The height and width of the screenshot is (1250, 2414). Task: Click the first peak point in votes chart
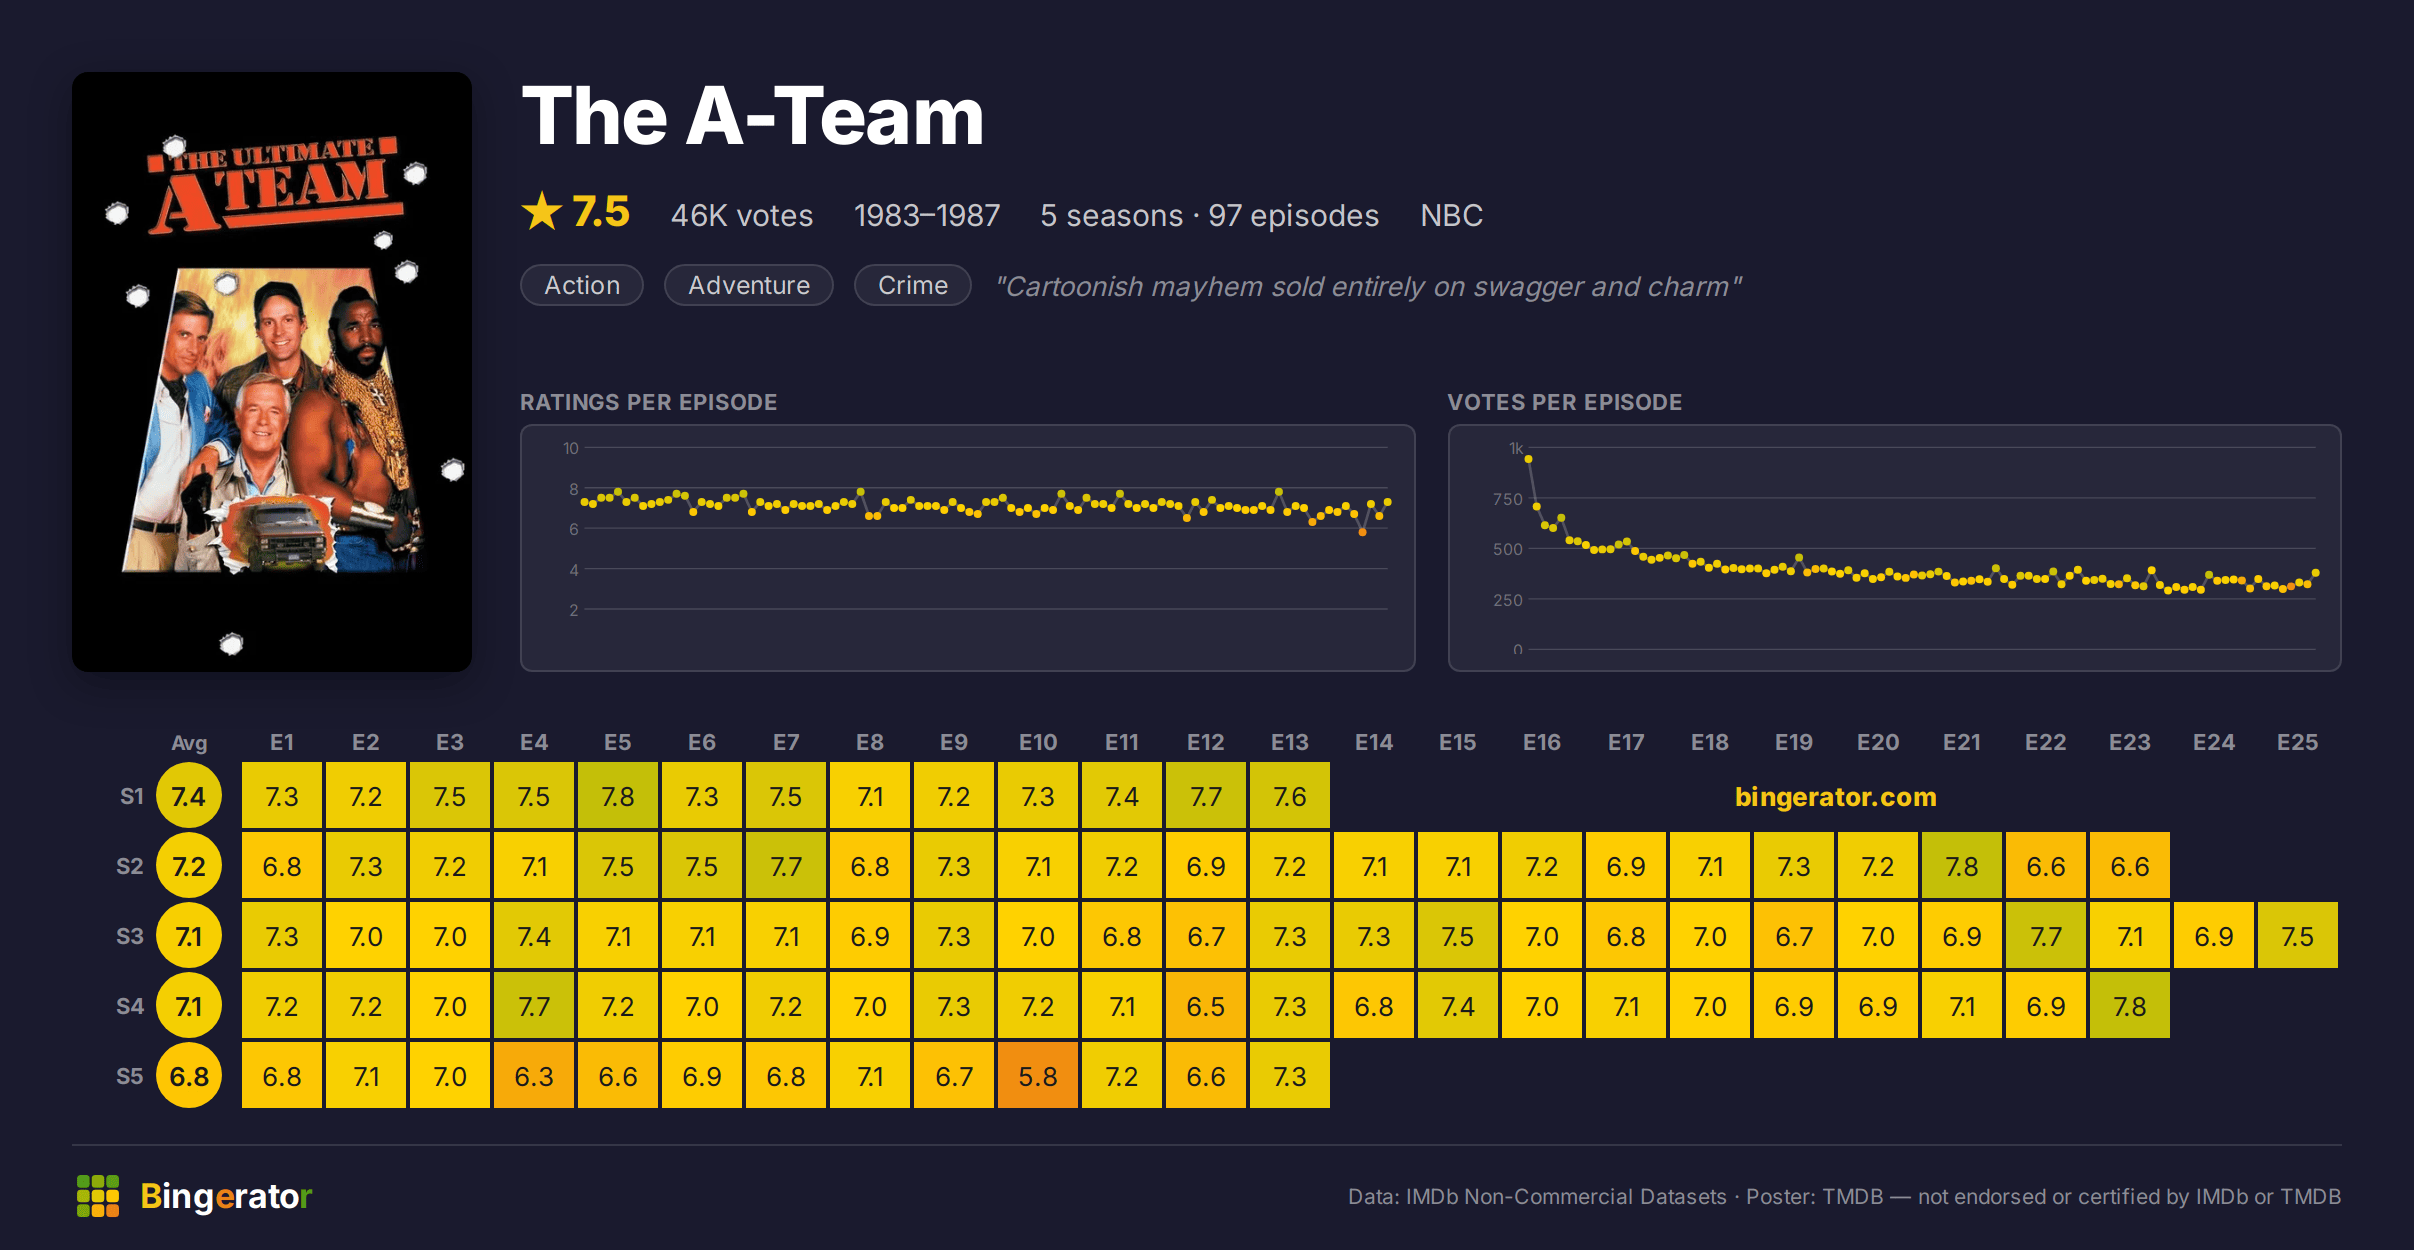(1528, 459)
